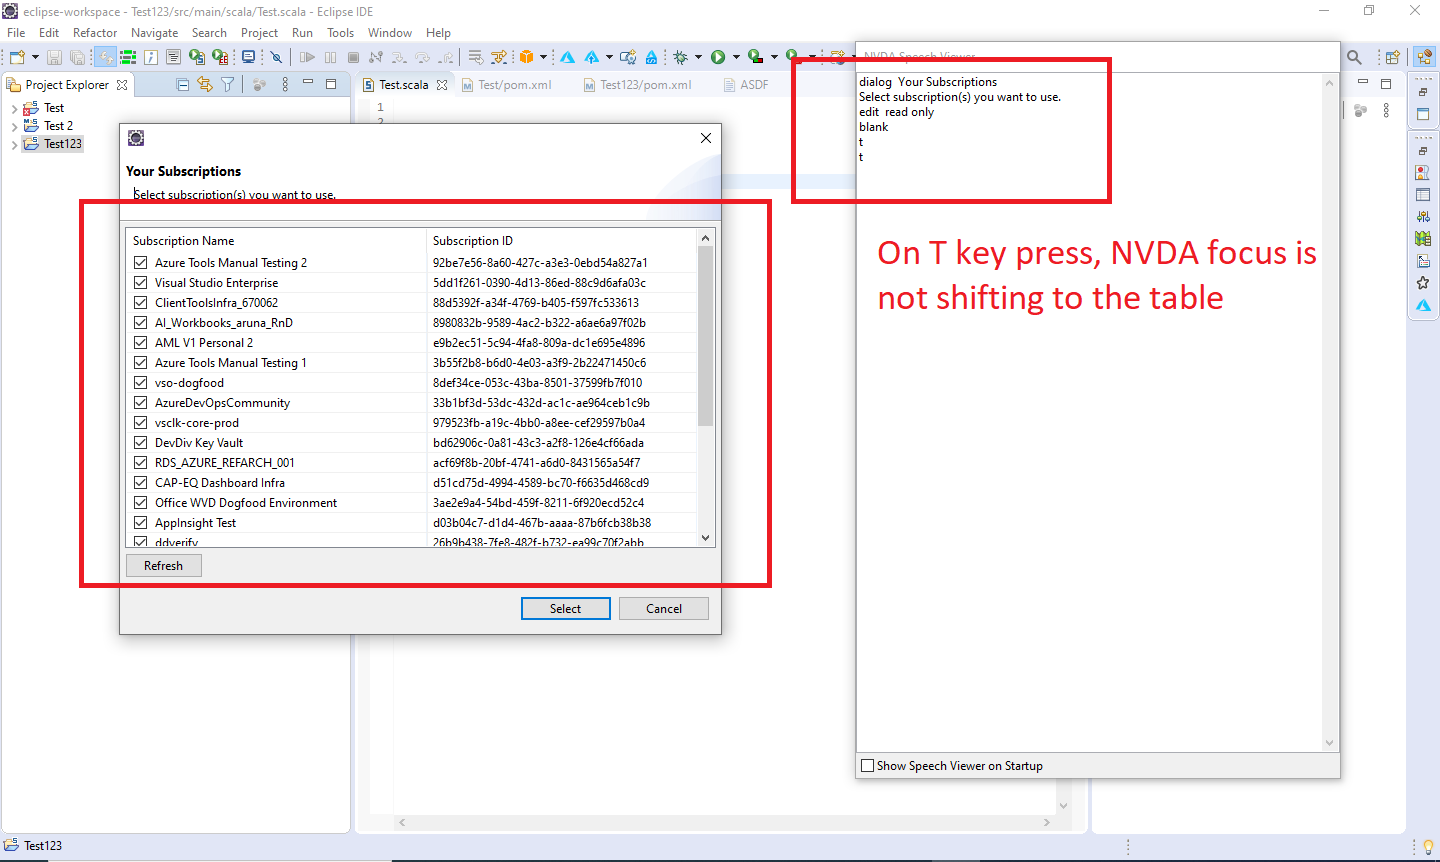Uncheck the Azure Tools Manual Testing 2 subscription
1440x862 pixels.
click(x=140, y=262)
